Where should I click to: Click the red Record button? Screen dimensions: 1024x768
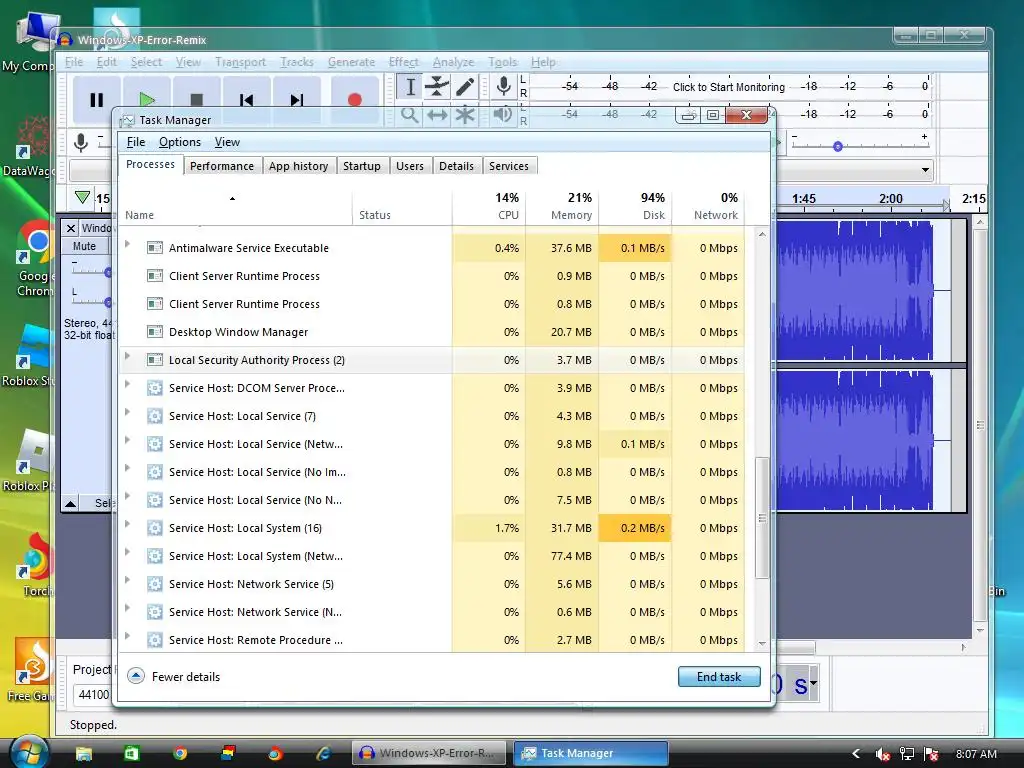354,100
